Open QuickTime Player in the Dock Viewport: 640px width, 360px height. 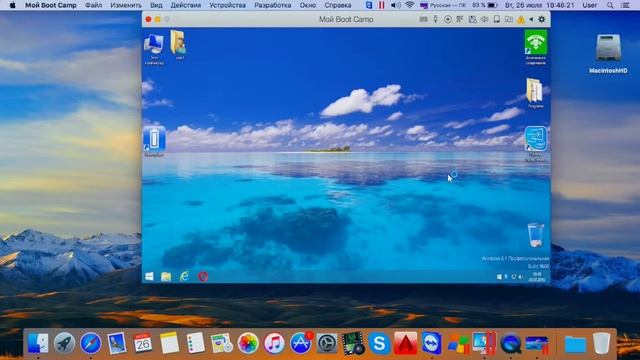[511, 343]
